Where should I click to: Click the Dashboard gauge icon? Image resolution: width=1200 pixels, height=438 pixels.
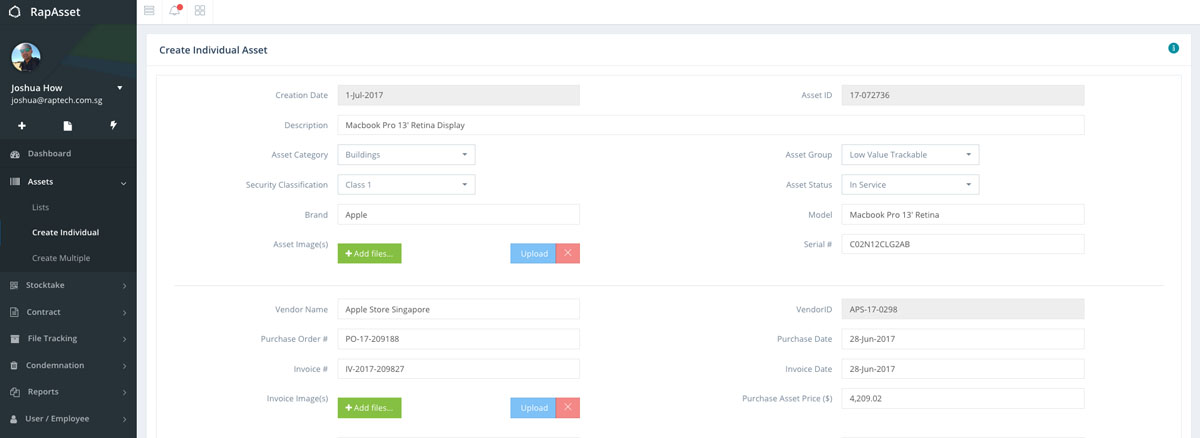tap(15, 154)
